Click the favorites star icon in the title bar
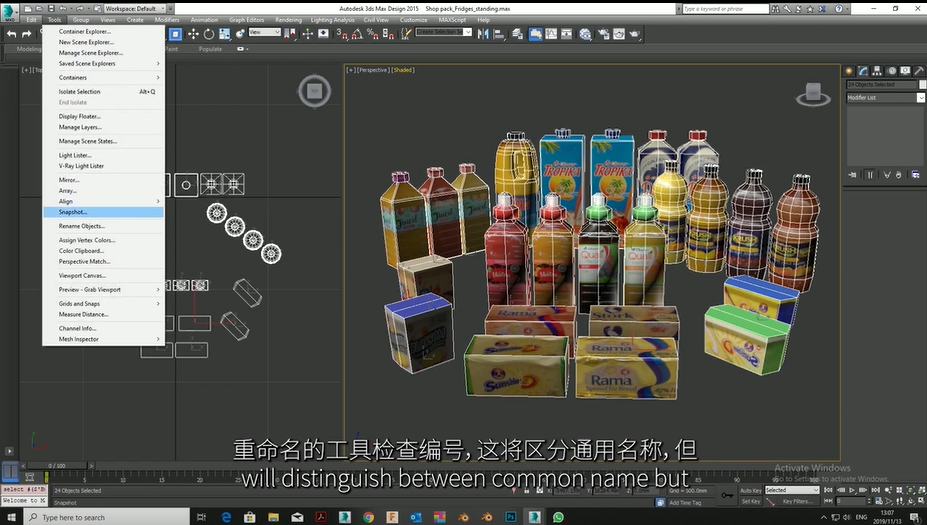This screenshot has height=525, width=927. [810, 9]
